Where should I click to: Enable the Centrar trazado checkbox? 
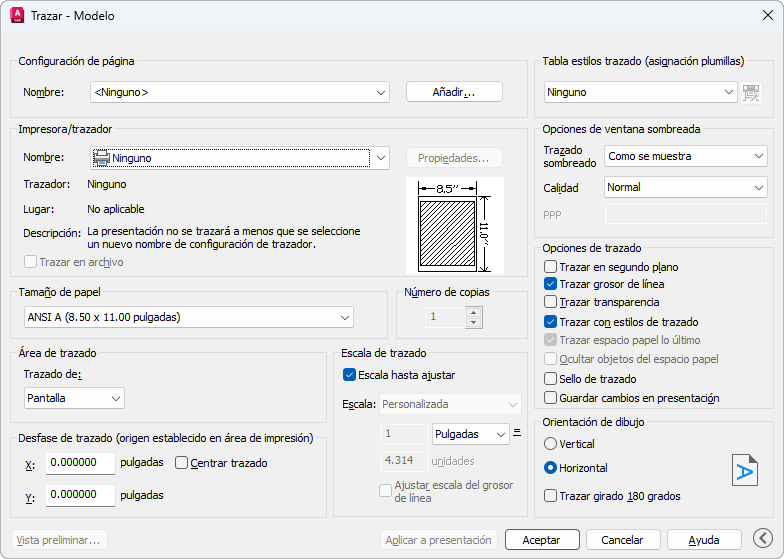pyautogui.click(x=182, y=463)
